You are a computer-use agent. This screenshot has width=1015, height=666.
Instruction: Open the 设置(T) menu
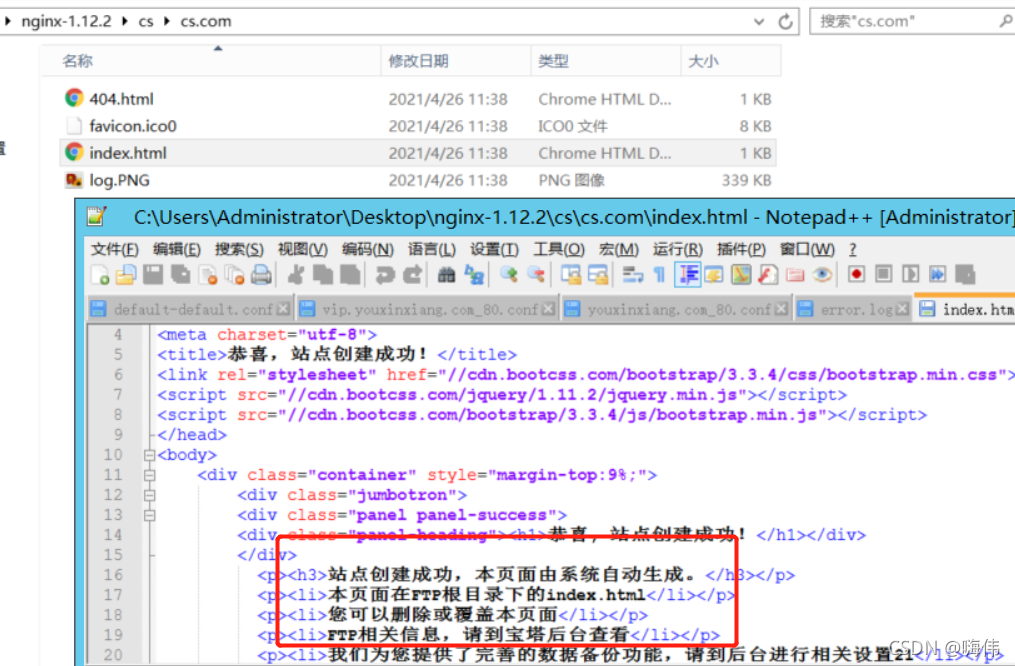pyautogui.click(x=495, y=249)
